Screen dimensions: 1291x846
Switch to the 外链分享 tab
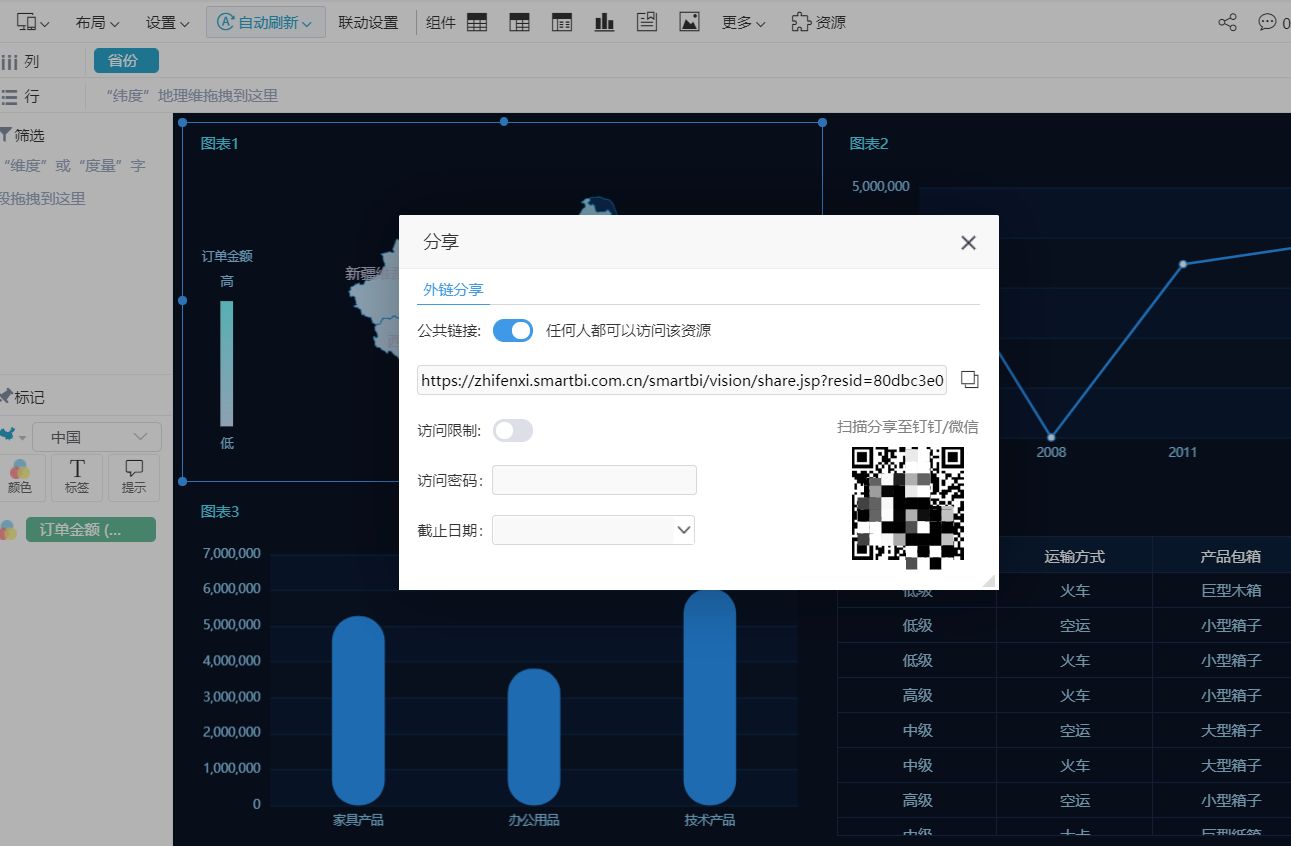(x=453, y=290)
